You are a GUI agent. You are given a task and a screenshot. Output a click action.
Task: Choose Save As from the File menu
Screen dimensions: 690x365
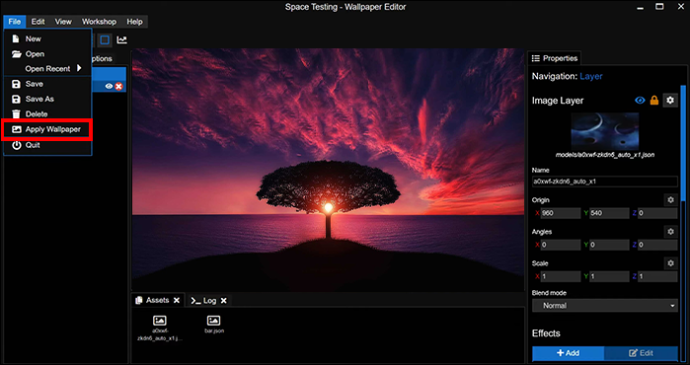[x=48, y=99]
